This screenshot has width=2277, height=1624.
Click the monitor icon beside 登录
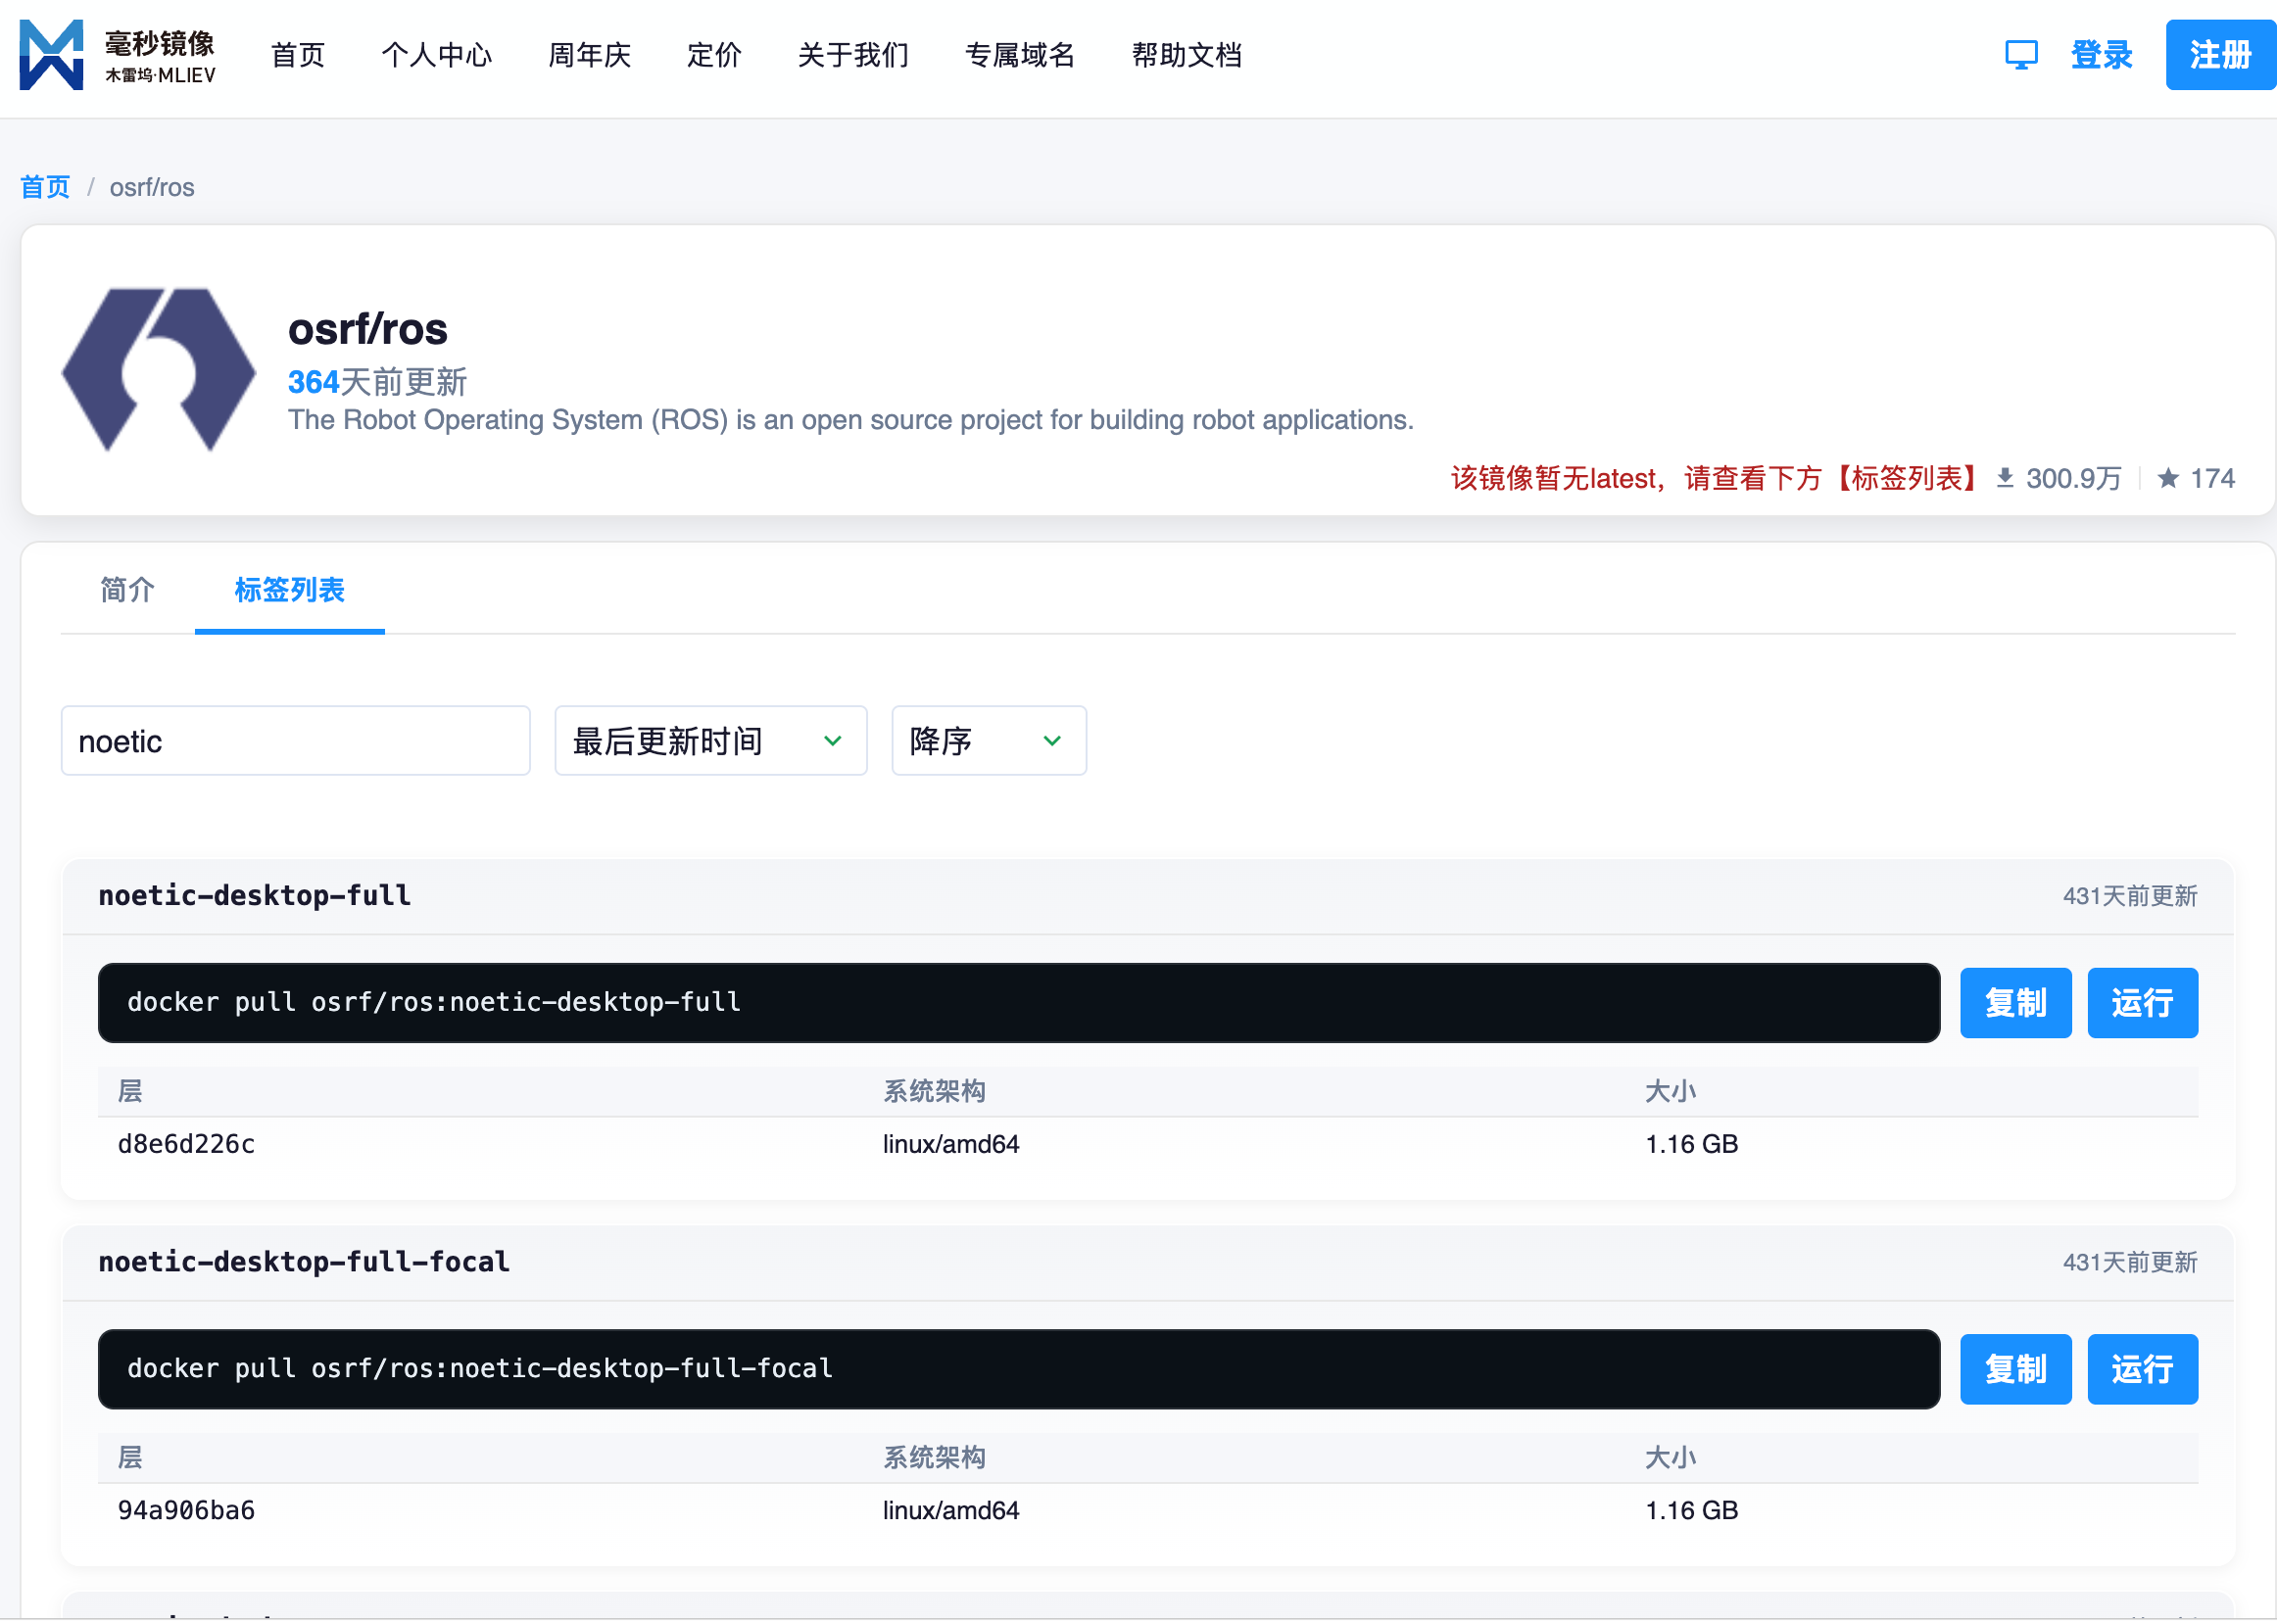(x=2021, y=55)
